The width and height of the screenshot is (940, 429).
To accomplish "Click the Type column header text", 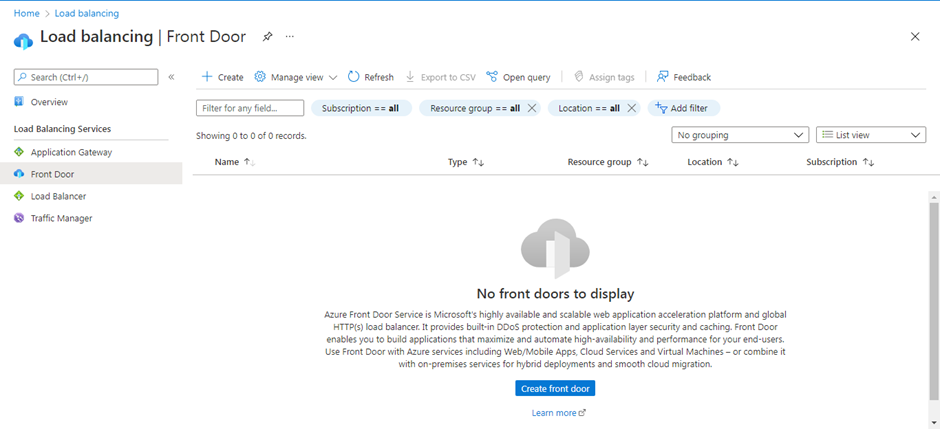I will 457,162.
